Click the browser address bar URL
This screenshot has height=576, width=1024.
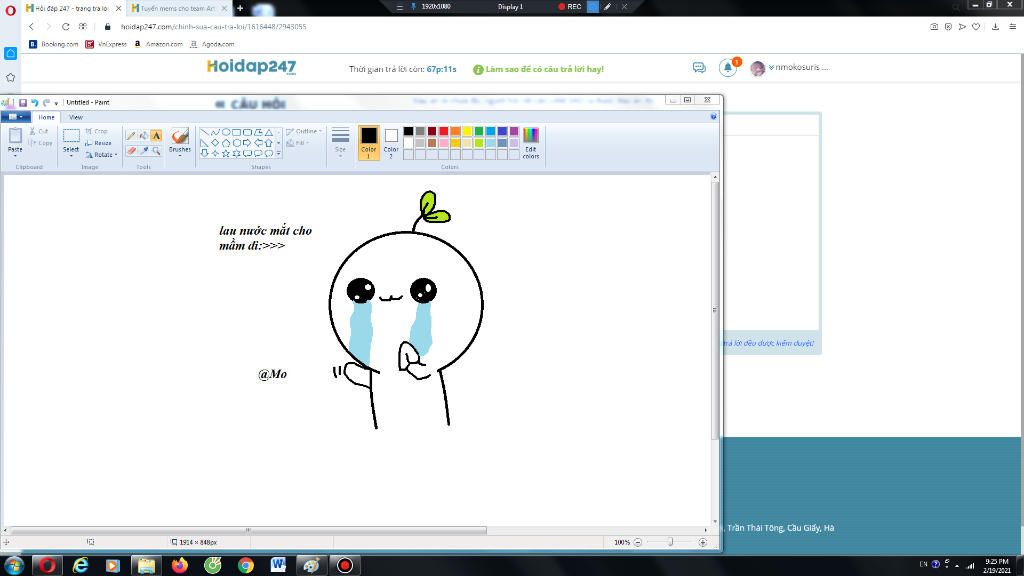[x=214, y=27]
